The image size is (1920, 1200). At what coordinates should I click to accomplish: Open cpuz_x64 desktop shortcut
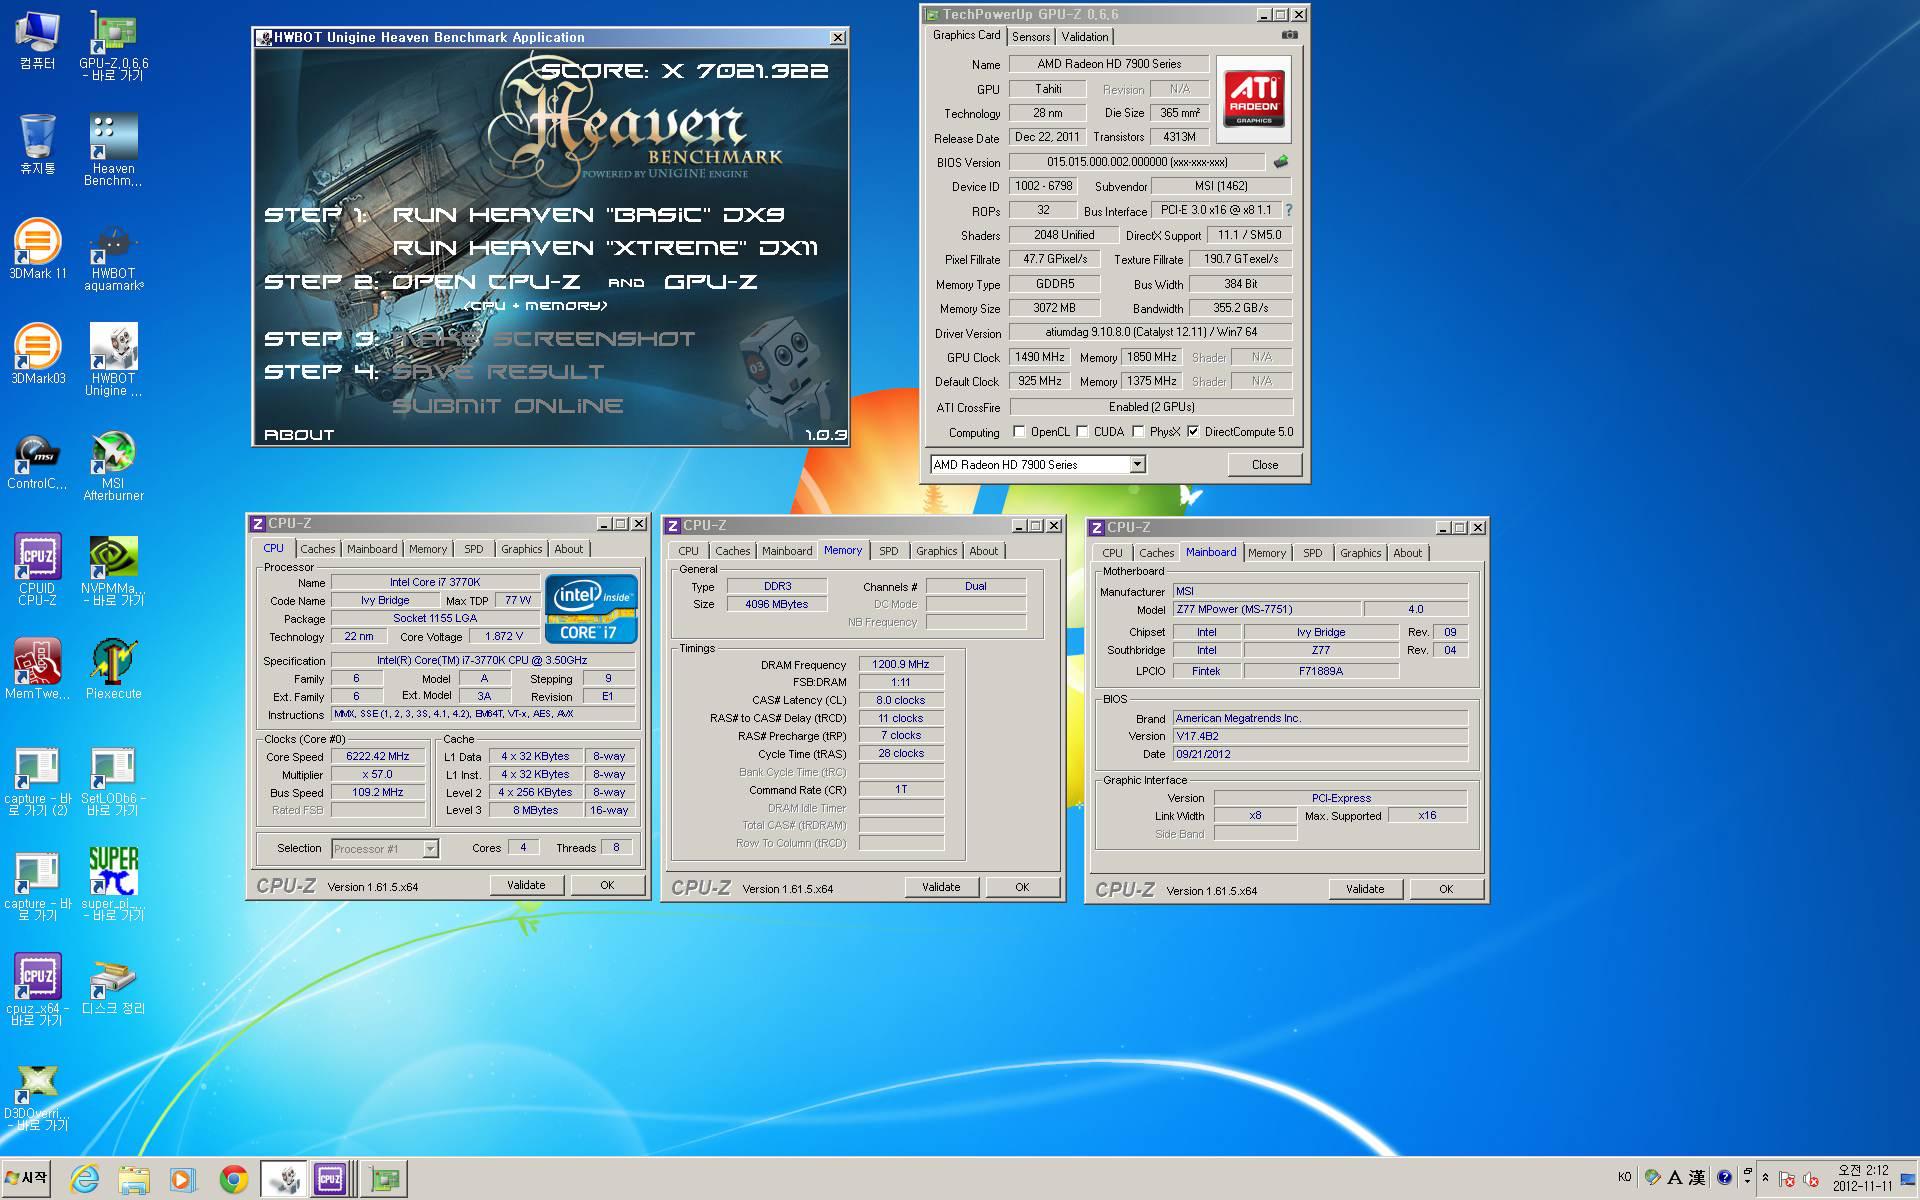pyautogui.click(x=37, y=990)
